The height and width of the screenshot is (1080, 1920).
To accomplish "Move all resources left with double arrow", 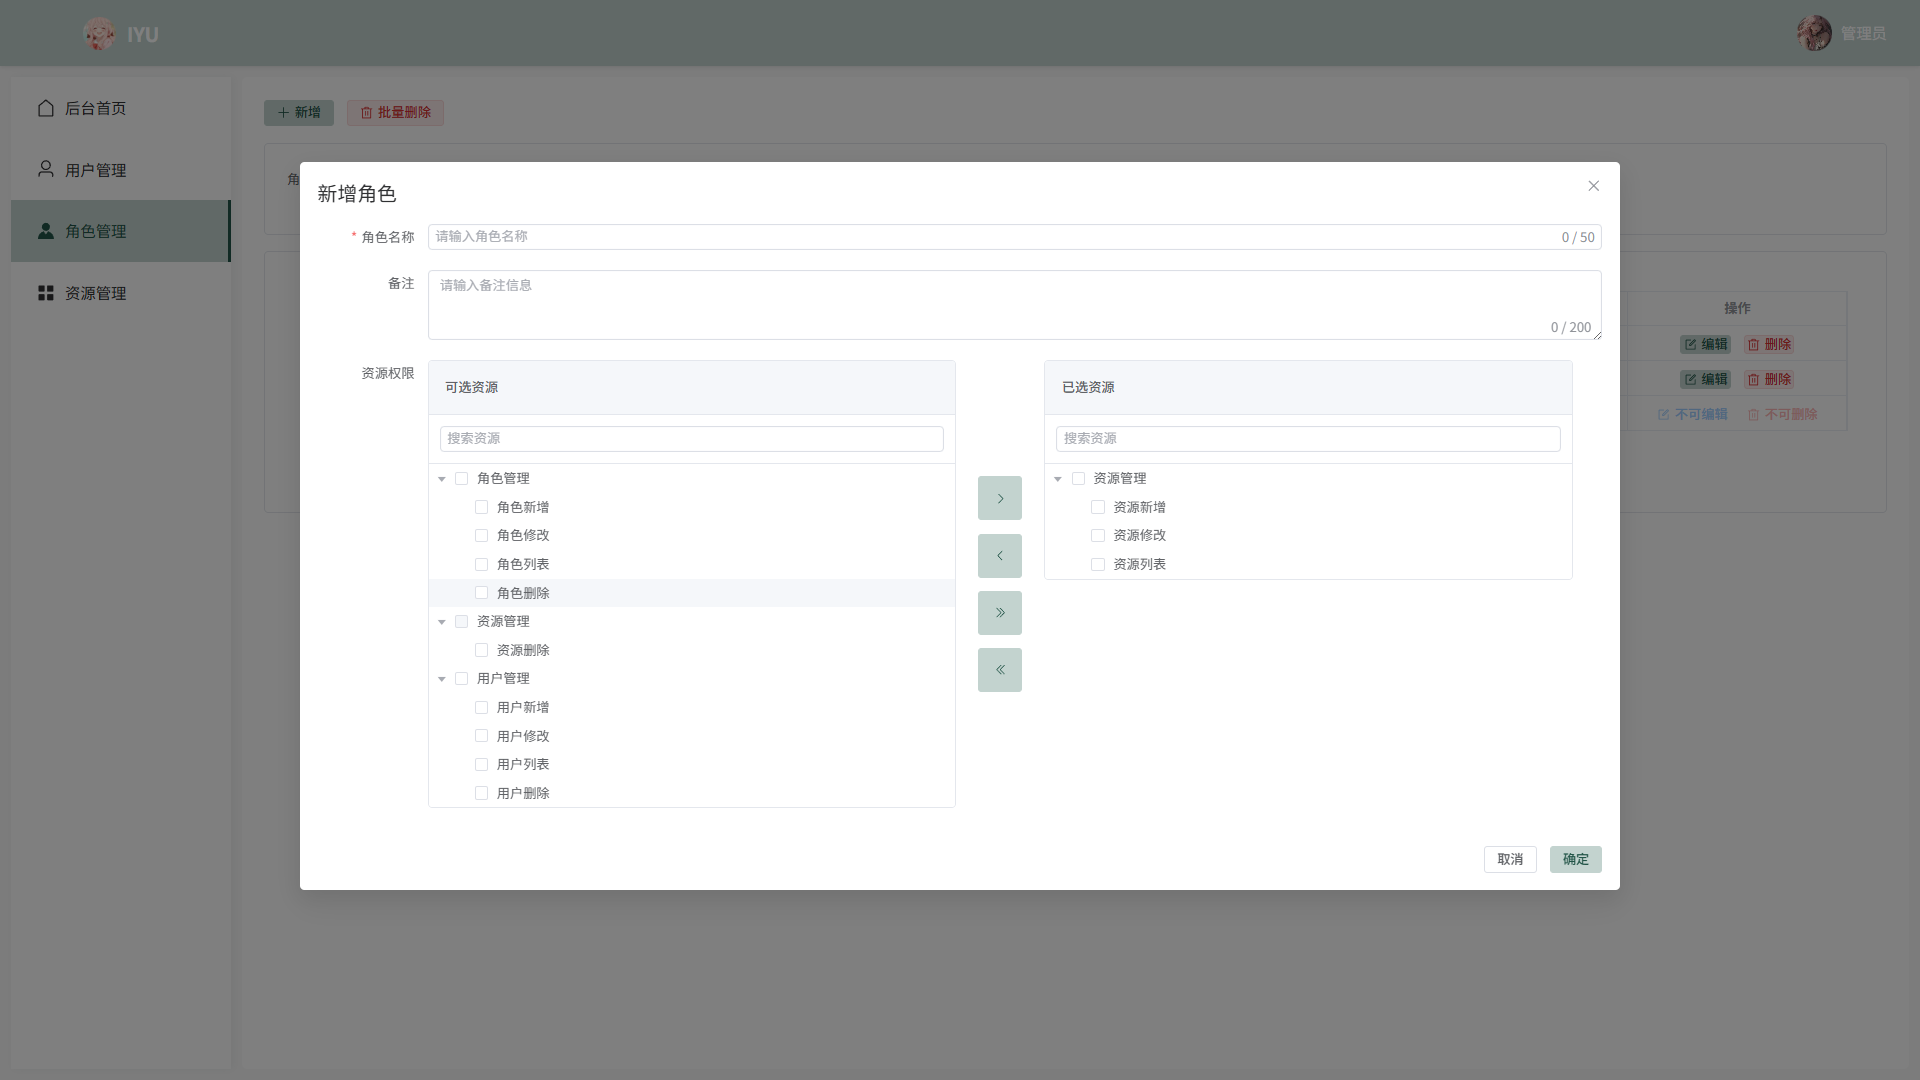I will click(x=999, y=670).
